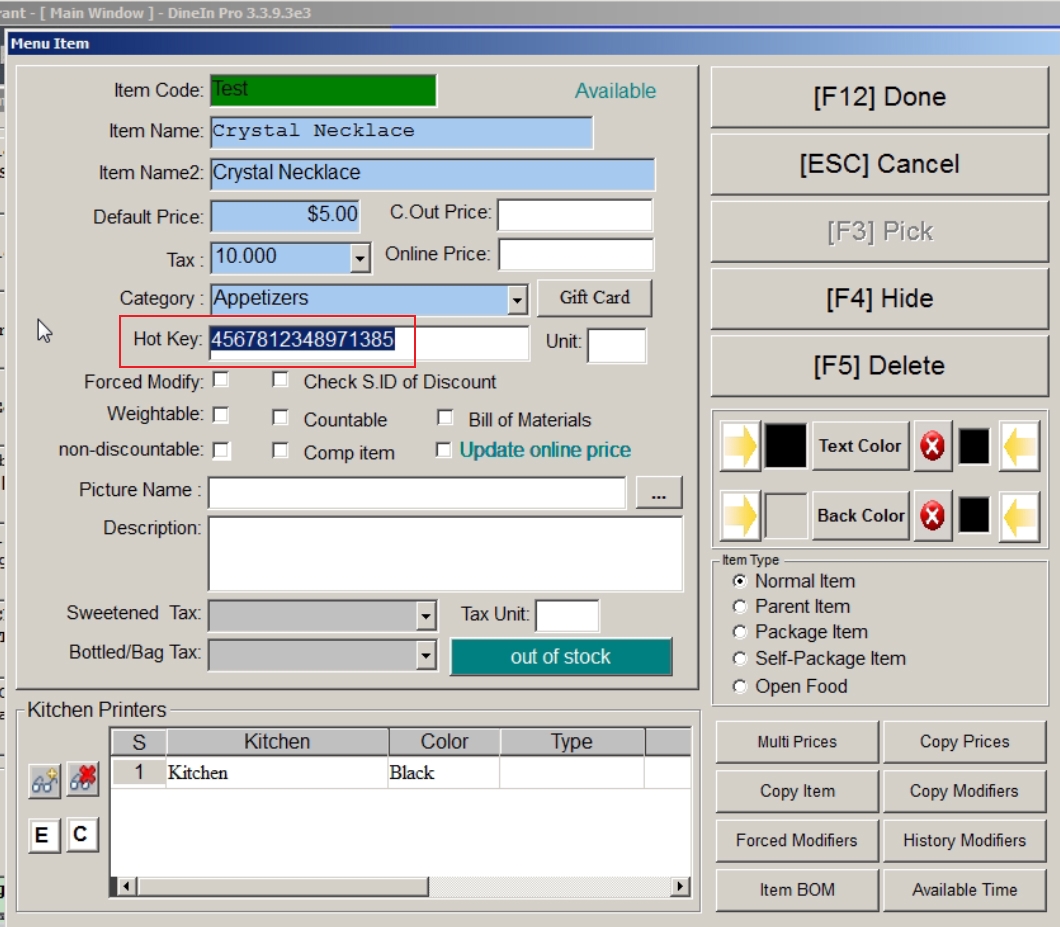Click the Copy Modifiers button
The width and height of the screenshot is (1060, 927).
tap(964, 791)
